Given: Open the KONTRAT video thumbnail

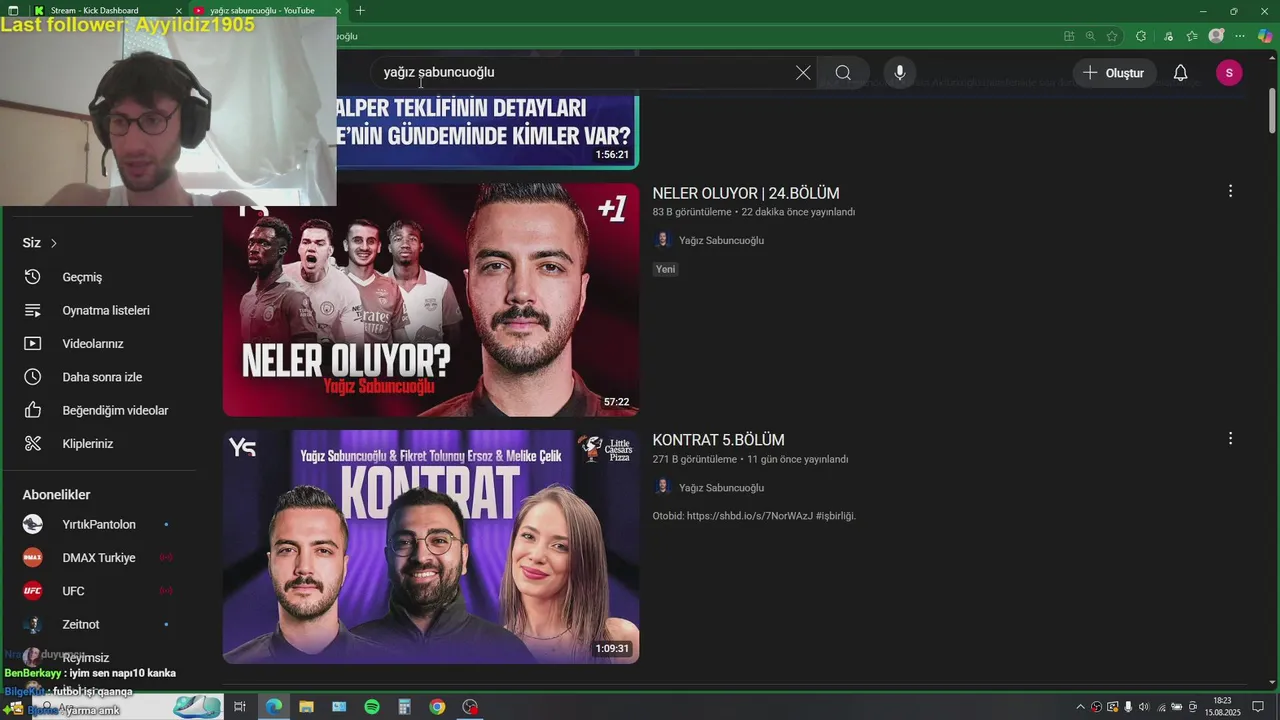Looking at the screenshot, I should pos(431,547).
